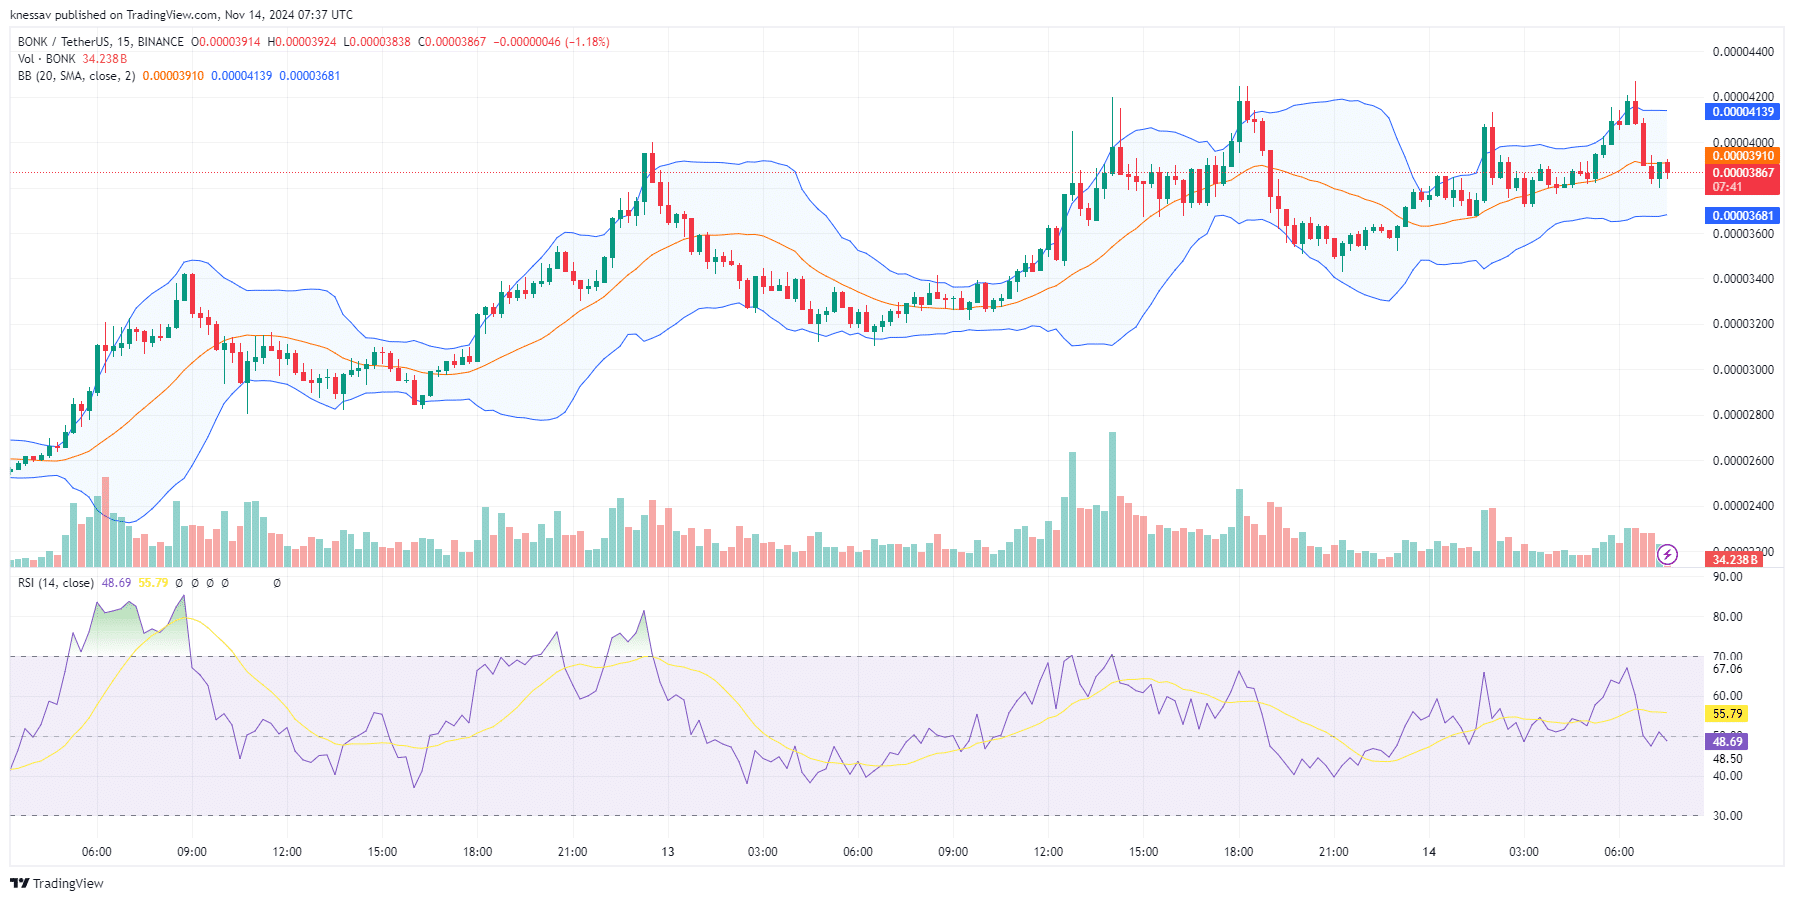Click the 80.00 RSI axis label
Viewport: 1794px width, 901px height.
click(x=1727, y=617)
